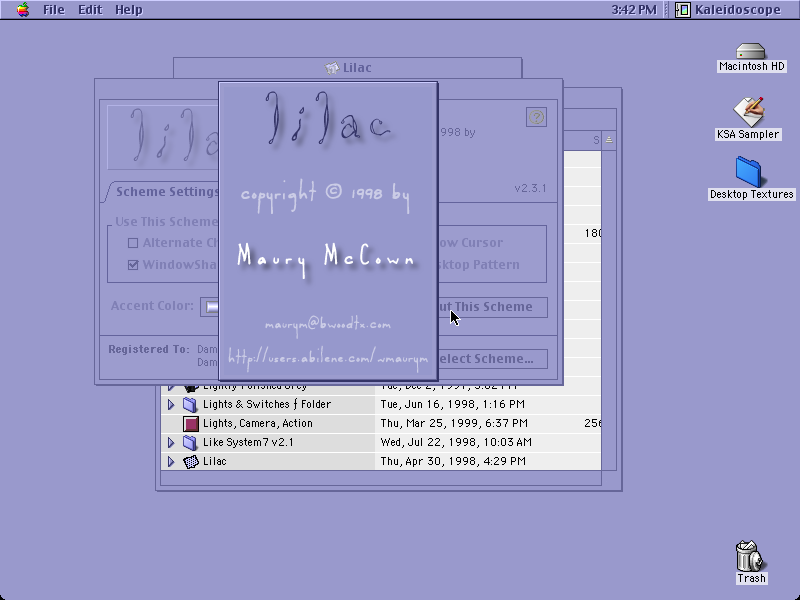The height and width of the screenshot is (600, 800).
Task: Click the maurym@bwoodtx.com email text
Action: pos(328,324)
